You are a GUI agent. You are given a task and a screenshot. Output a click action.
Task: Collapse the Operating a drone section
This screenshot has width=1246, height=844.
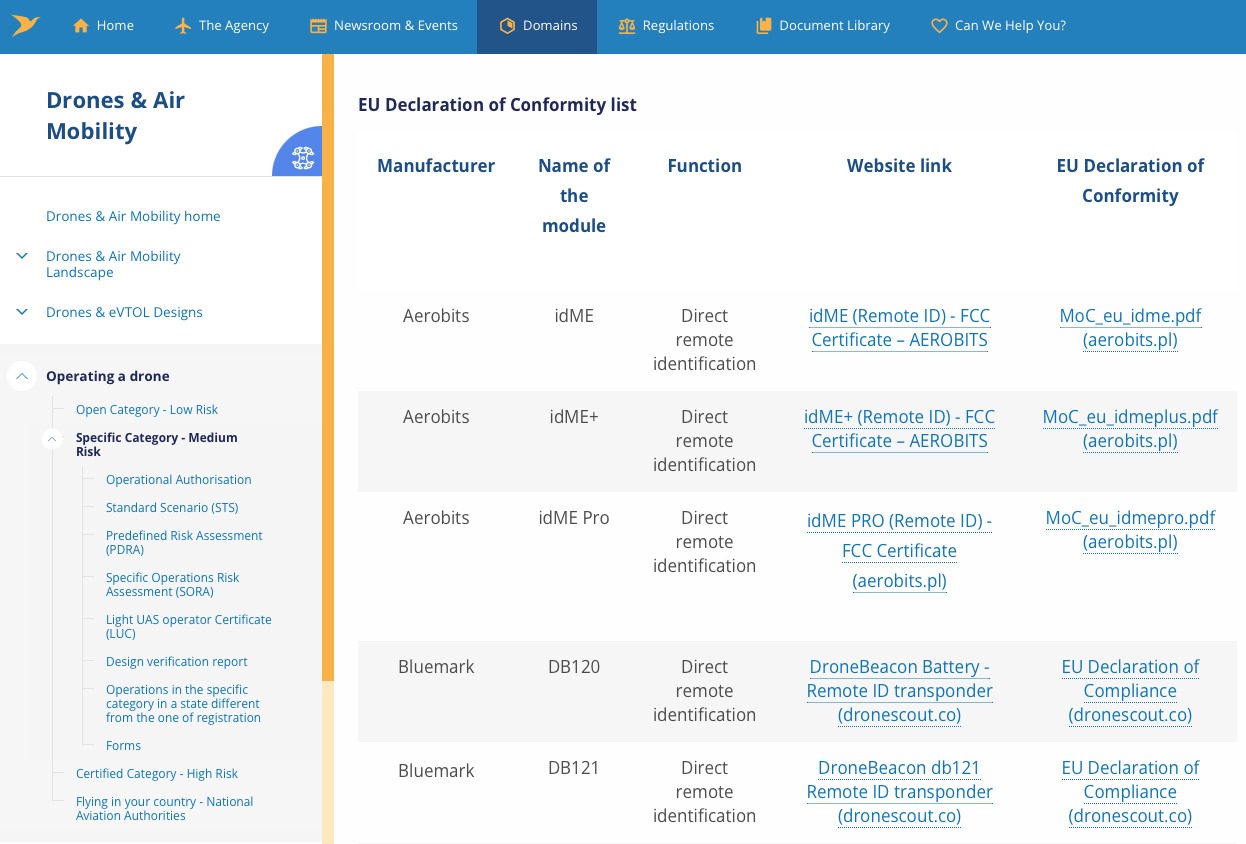point(22,376)
